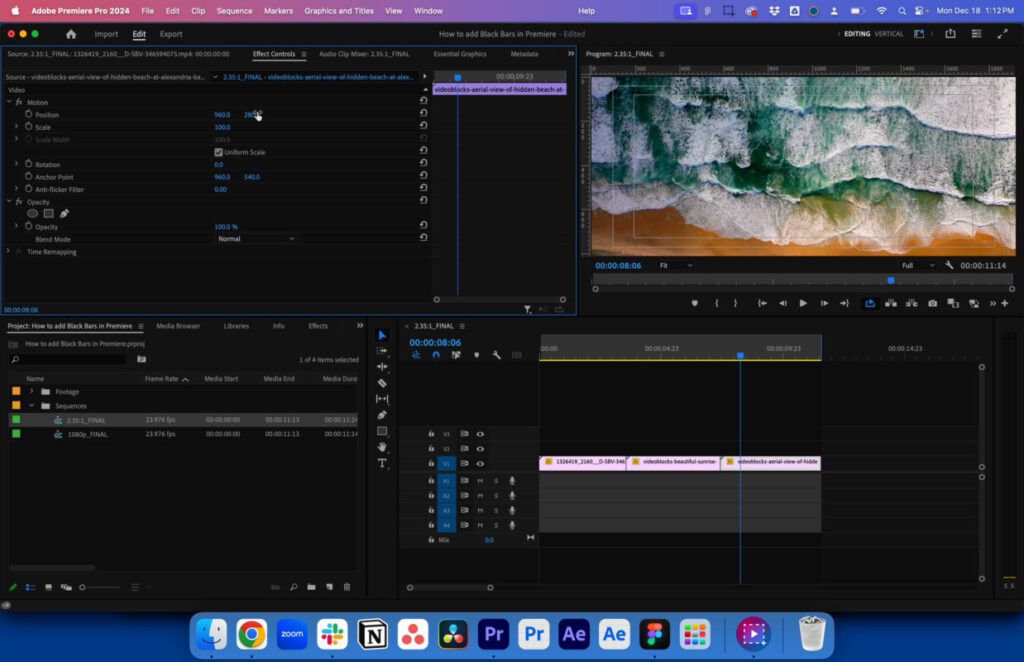Viewport: 1024px width, 662px height.
Task: Expand the Scale property
Action: [16, 127]
